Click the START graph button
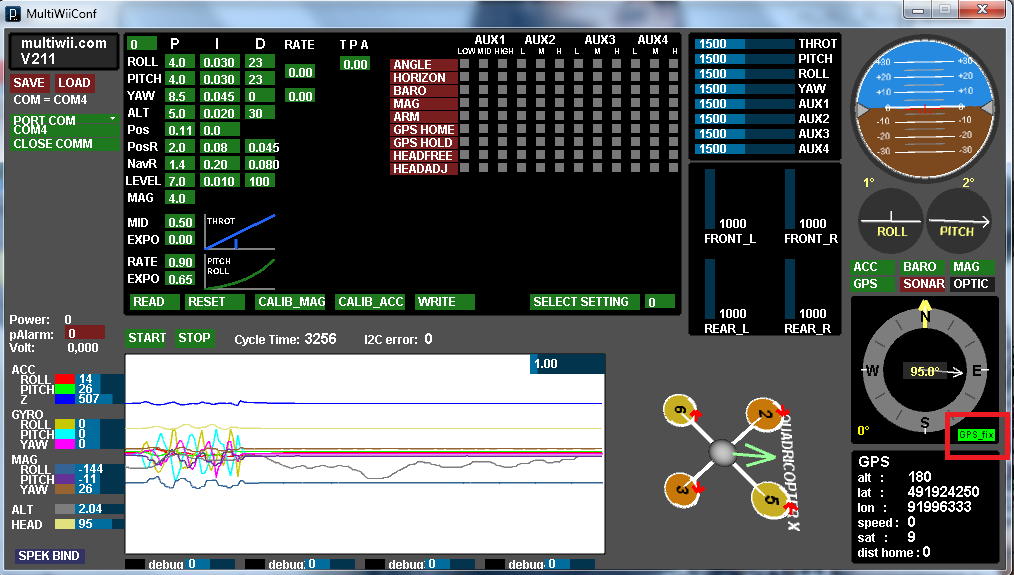The image size is (1014, 575). coord(147,338)
